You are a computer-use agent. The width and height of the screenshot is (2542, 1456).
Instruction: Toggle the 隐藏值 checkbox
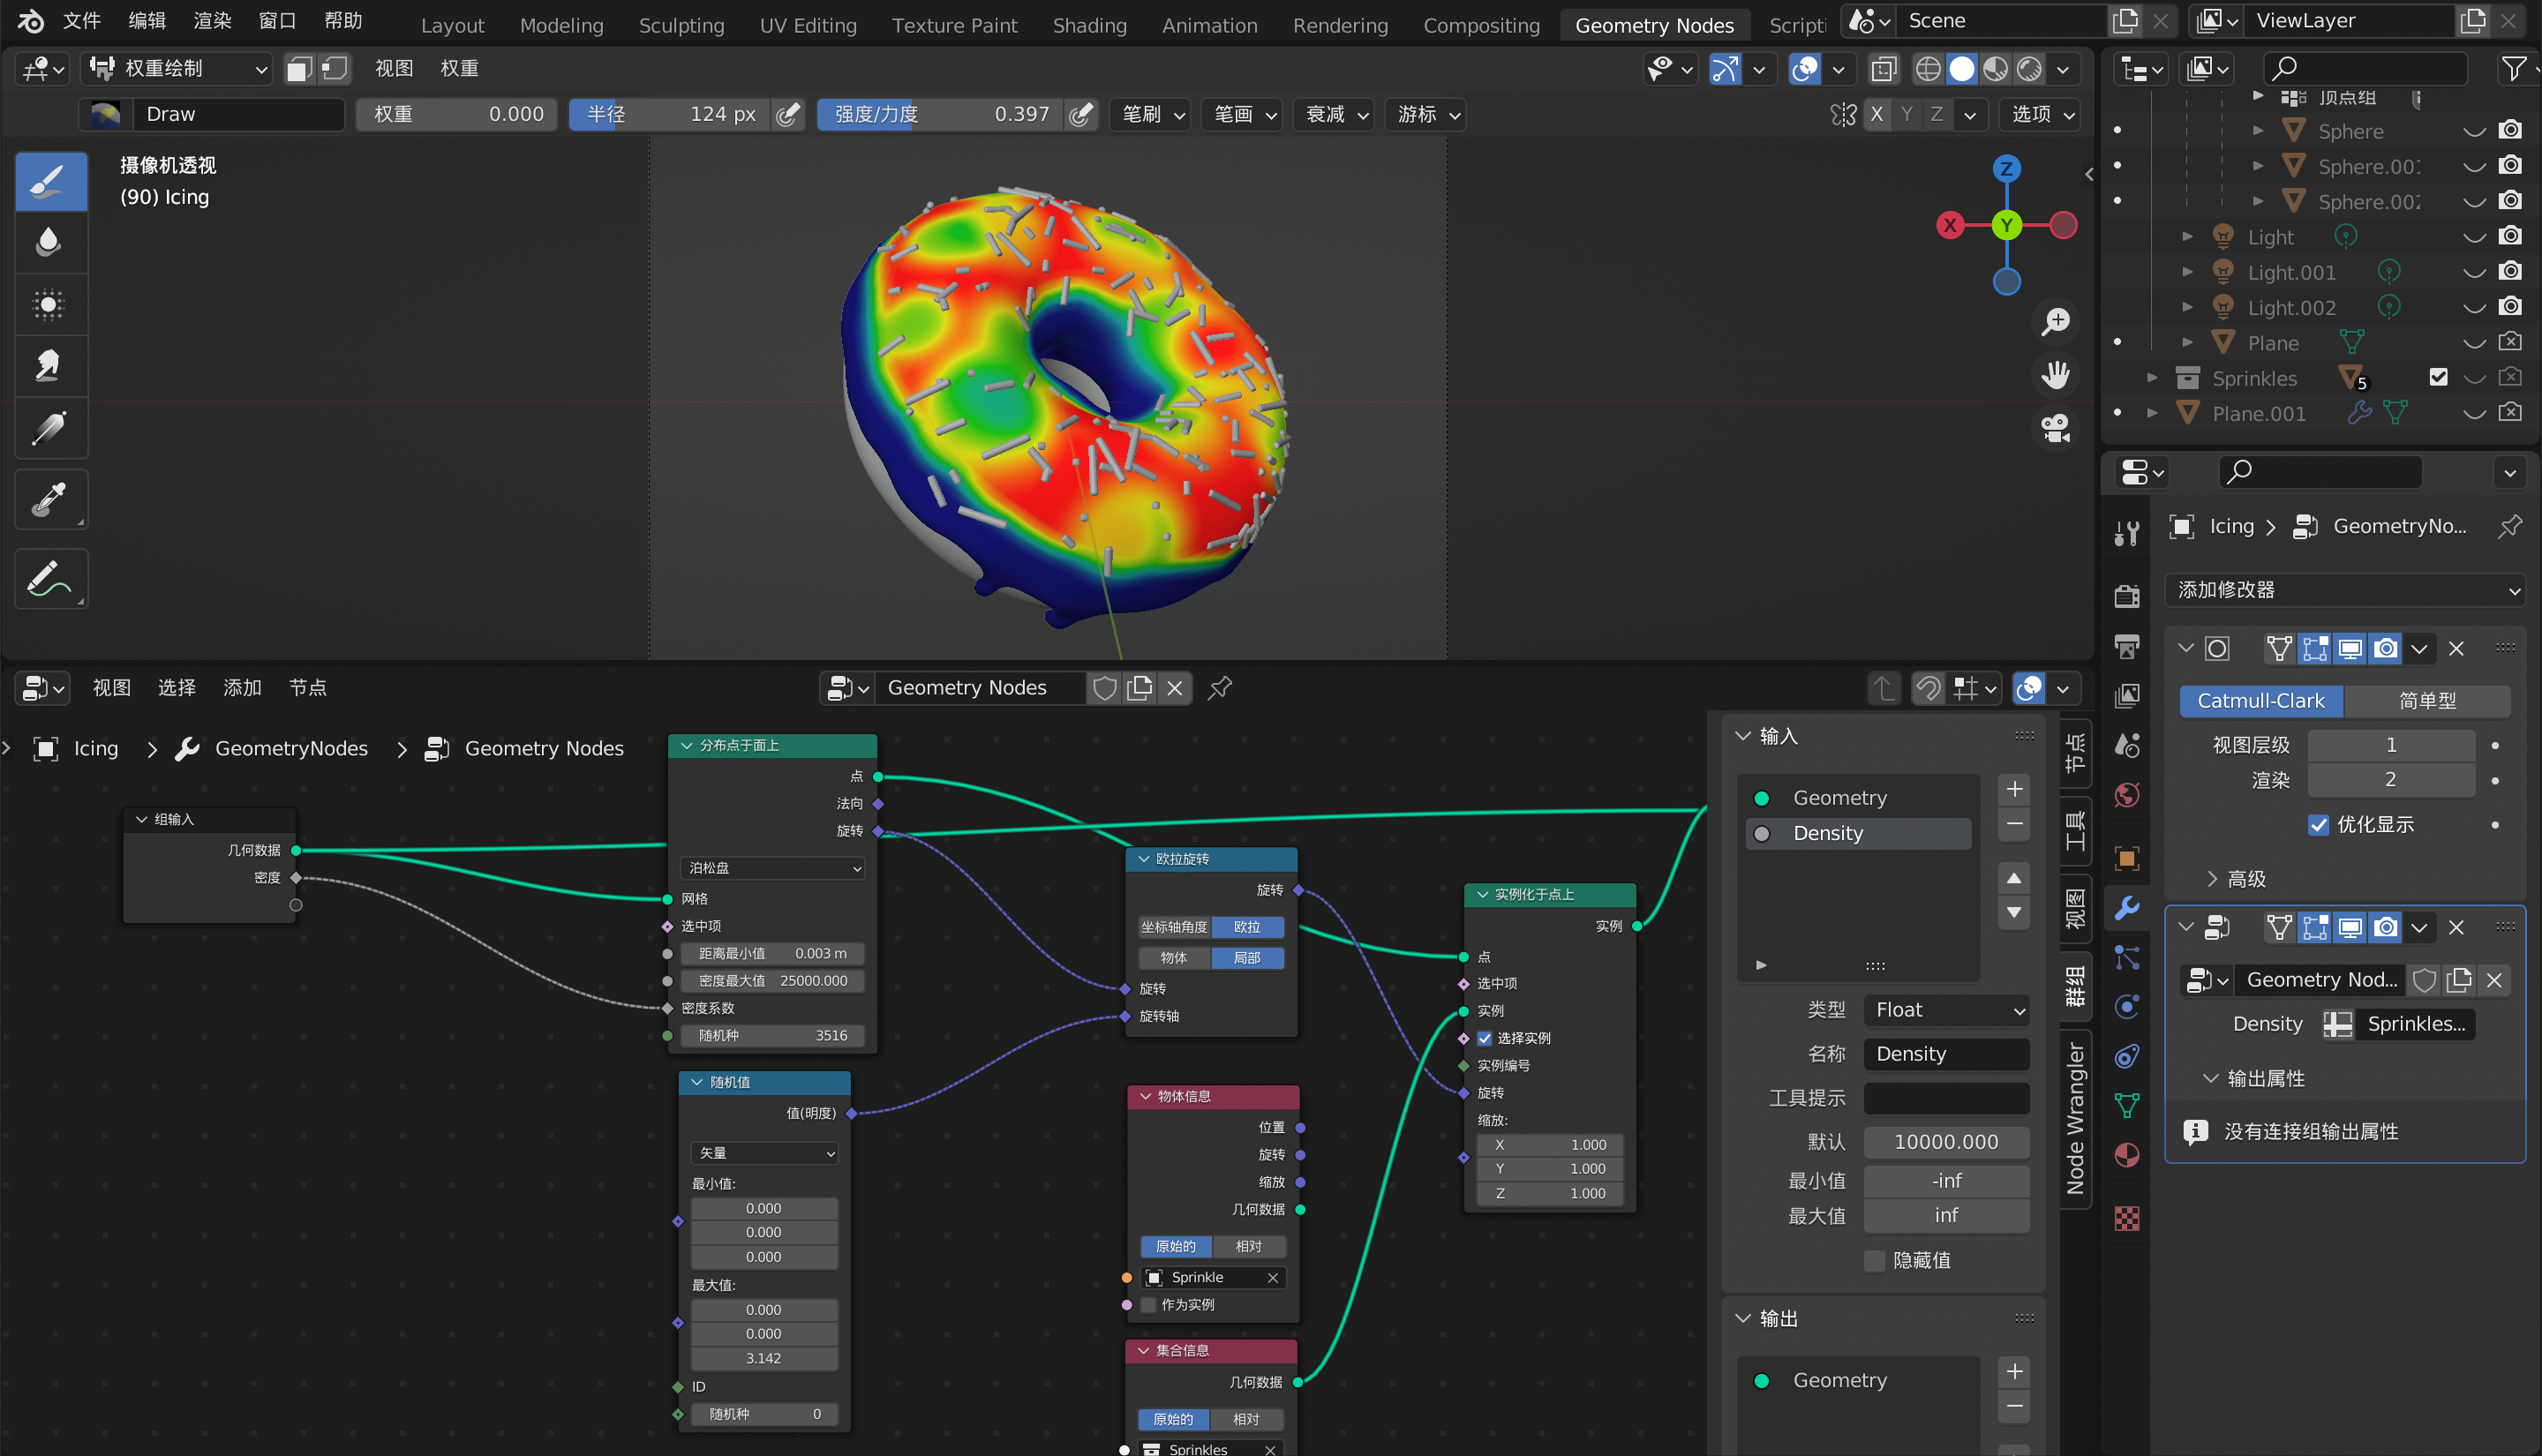[1875, 1260]
